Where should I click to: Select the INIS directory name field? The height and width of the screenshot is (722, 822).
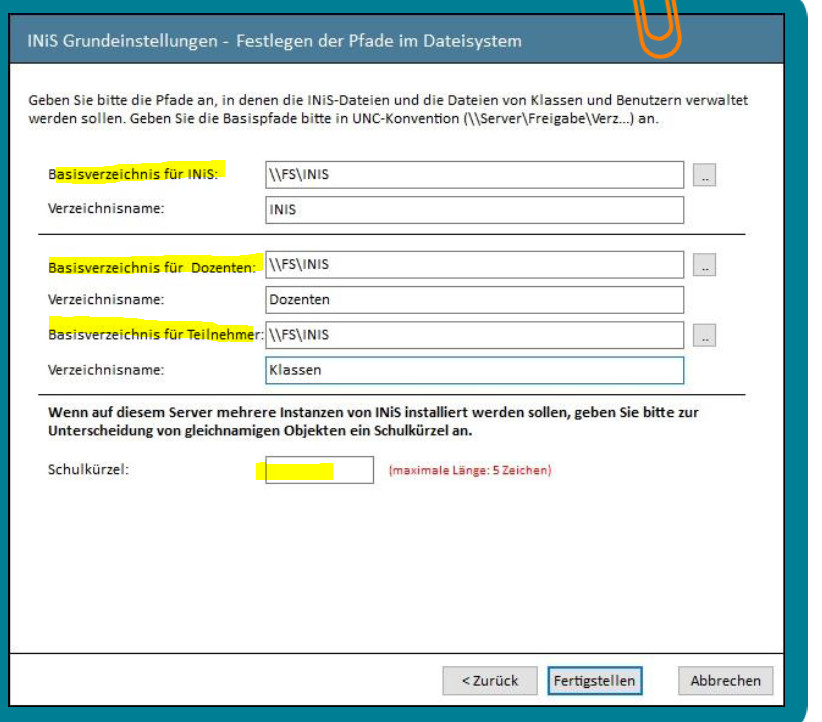point(474,210)
